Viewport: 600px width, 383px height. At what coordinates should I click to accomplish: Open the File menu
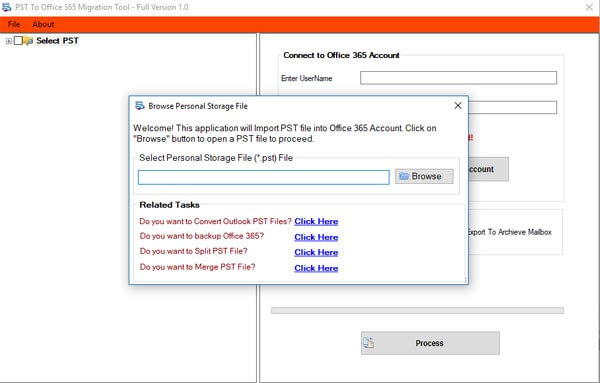click(14, 24)
